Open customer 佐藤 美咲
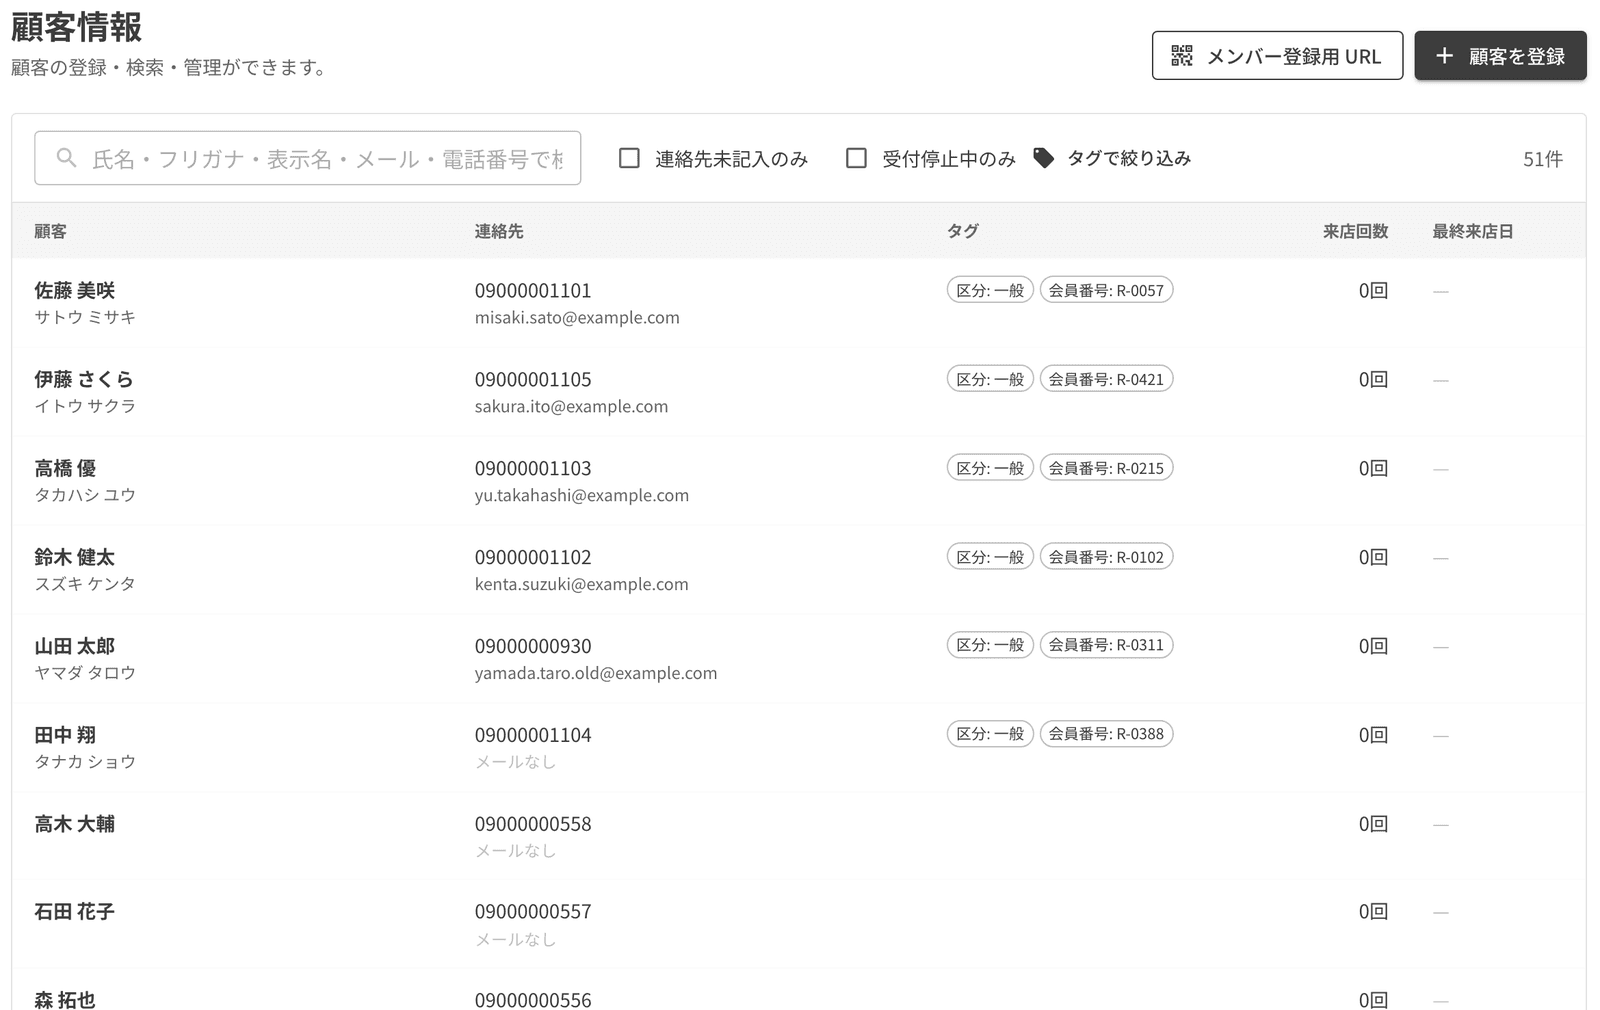The height and width of the screenshot is (1010, 1600). tap(75, 290)
